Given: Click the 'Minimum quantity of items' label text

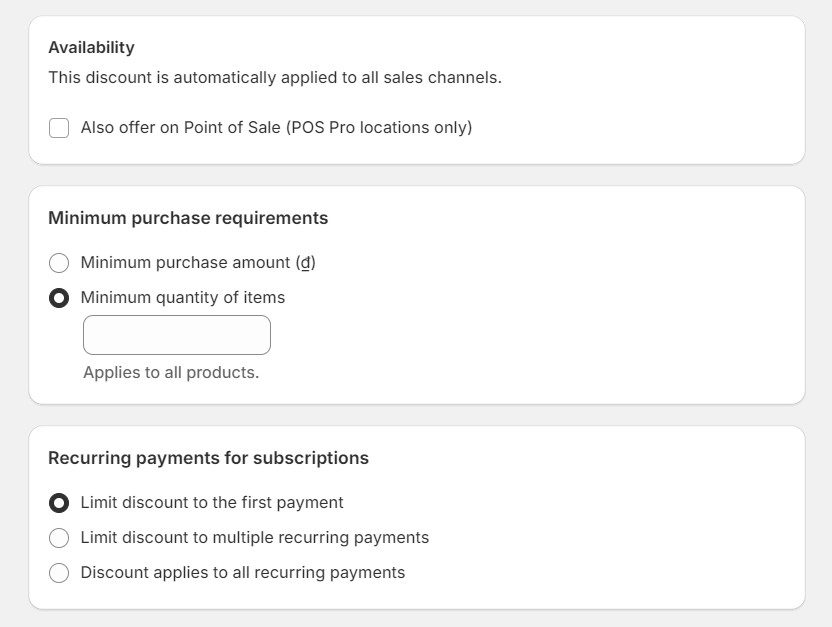Looking at the screenshot, I should (182, 298).
